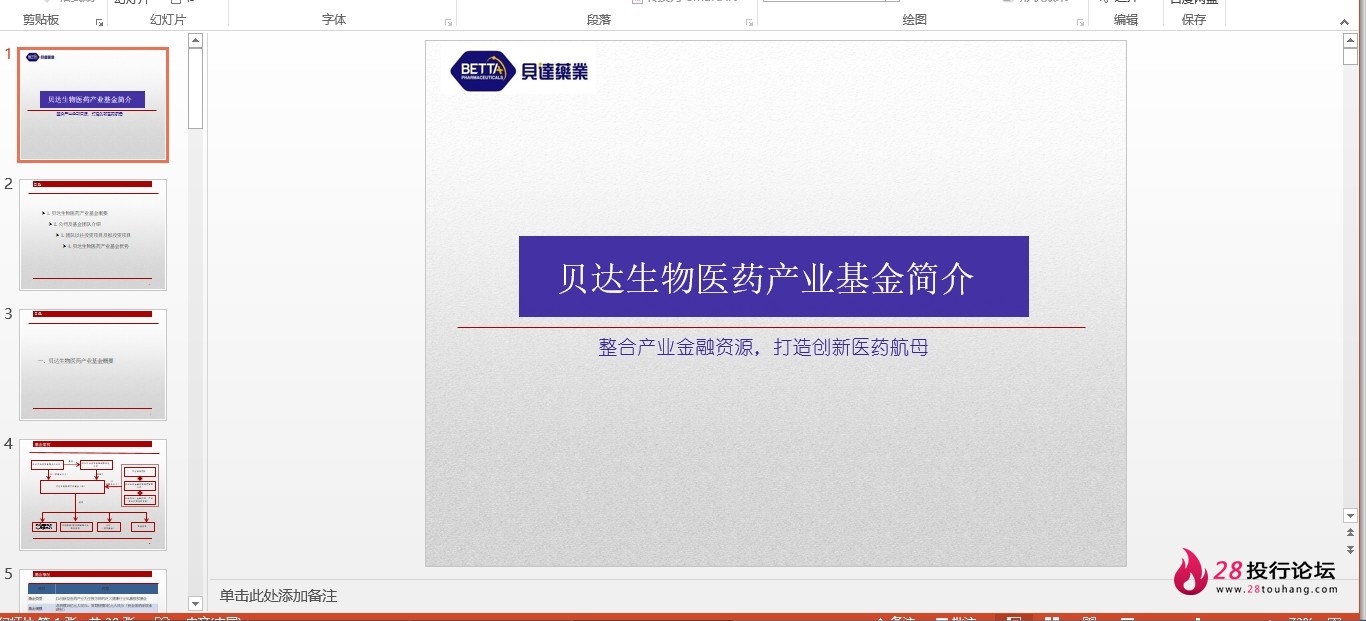Click thumbnail panel scrollbar thumb
This screenshot has height=621, width=1366.
[x=196, y=88]
